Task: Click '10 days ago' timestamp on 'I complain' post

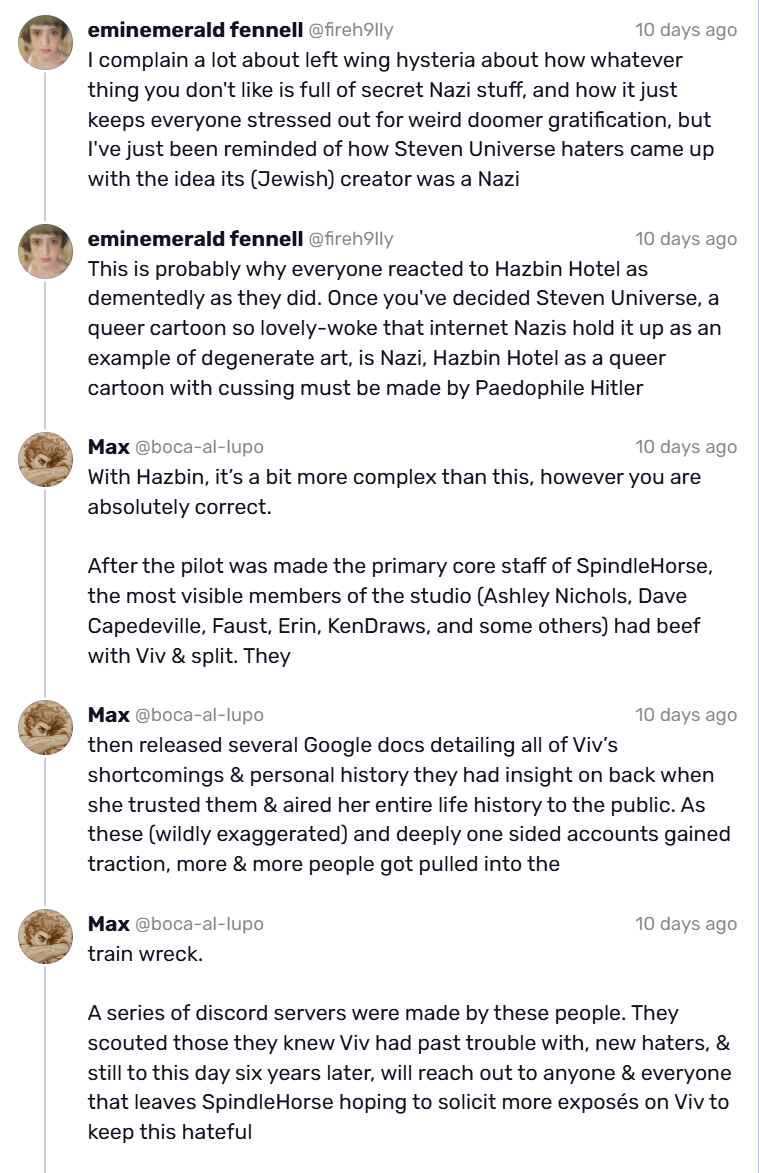Action: pyautogui.click(x=686, y=30)
